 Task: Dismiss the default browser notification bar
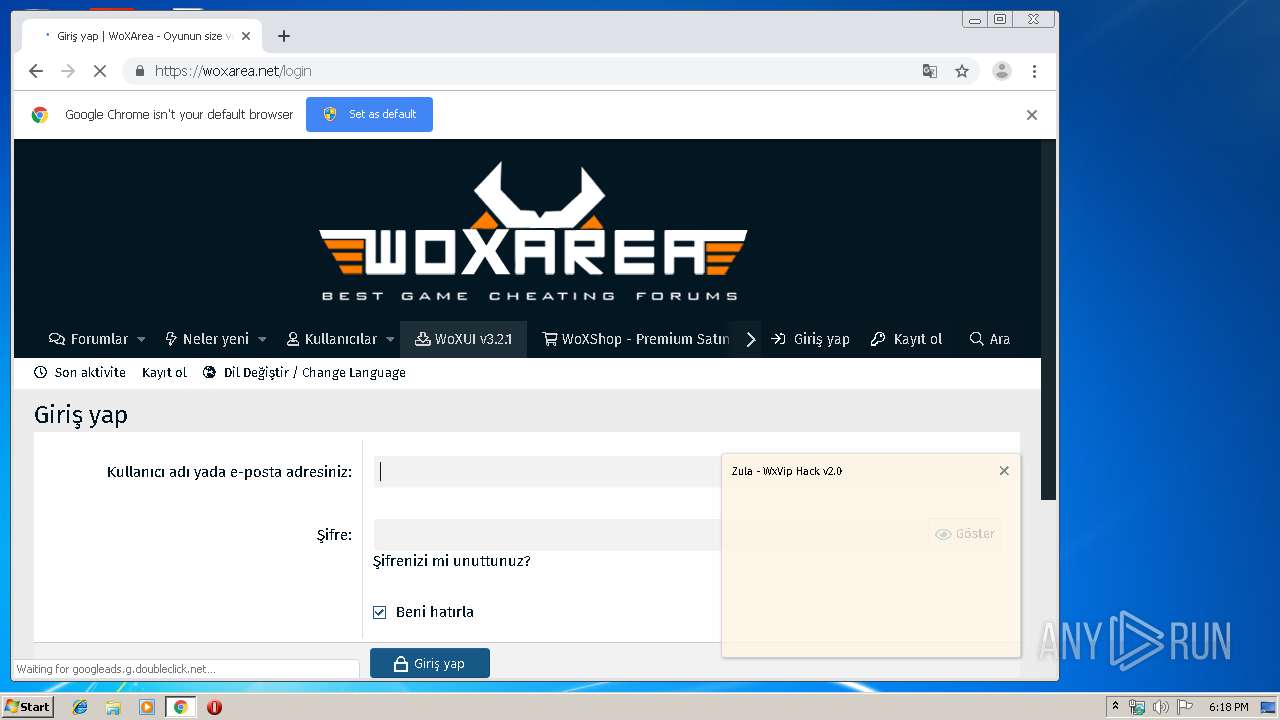(1032, 115)
